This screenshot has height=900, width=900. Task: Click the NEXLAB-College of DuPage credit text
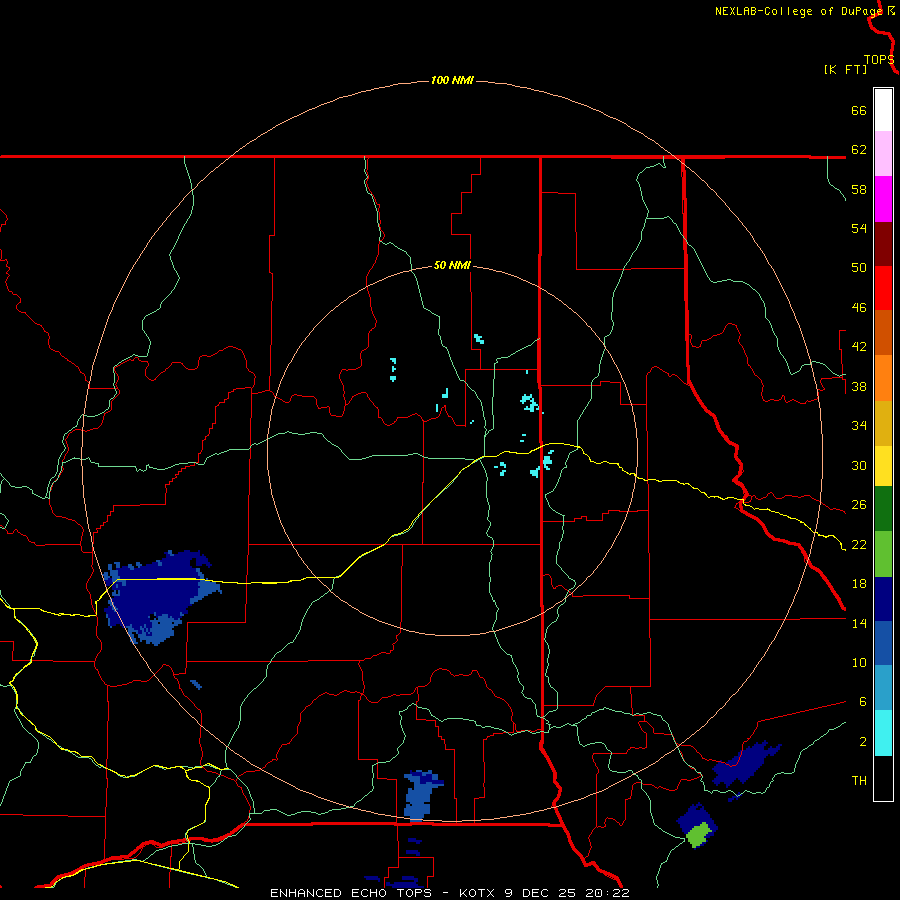tap(798, 11)
